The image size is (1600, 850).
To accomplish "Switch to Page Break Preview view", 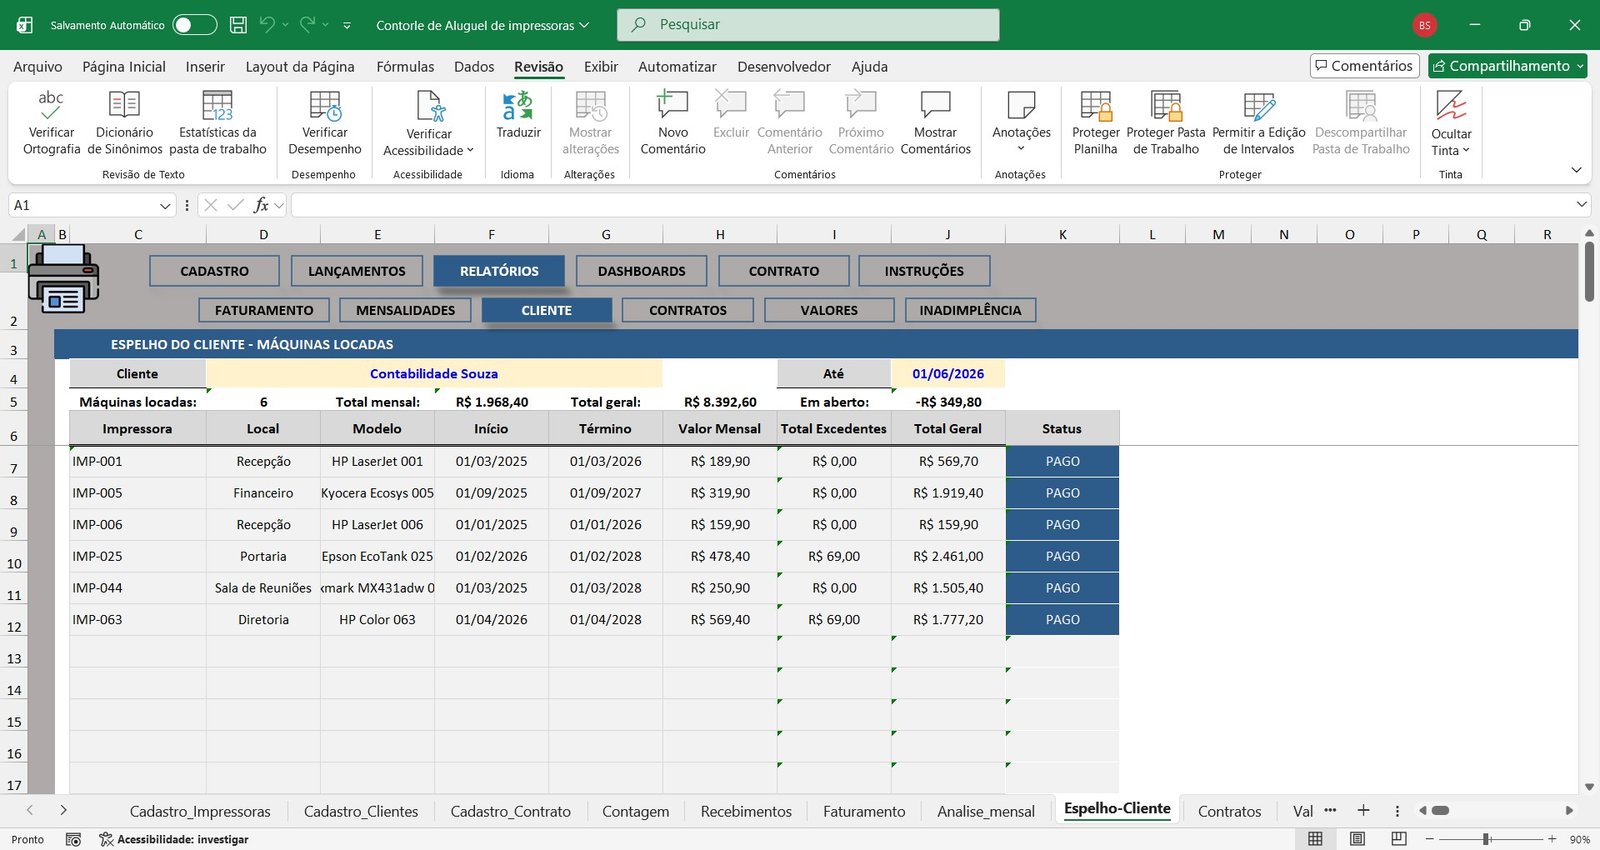I will [1399, 839].
